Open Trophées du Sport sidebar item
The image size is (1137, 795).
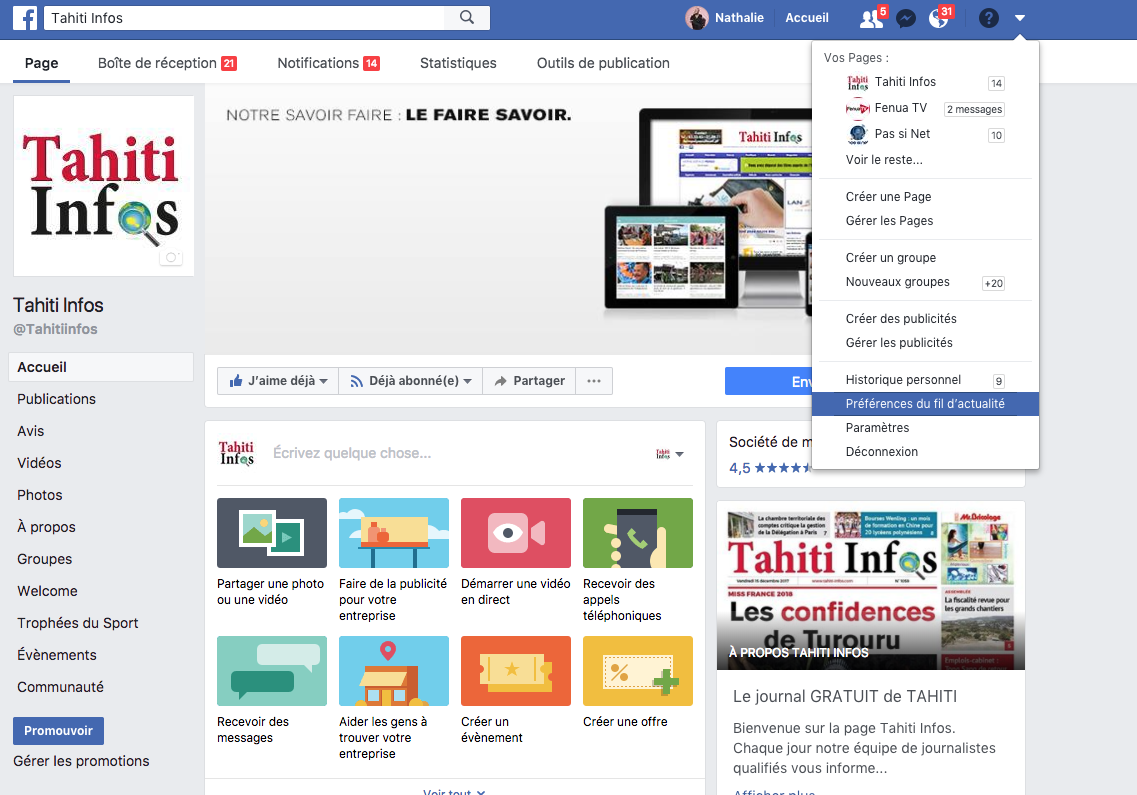point(78,622)
